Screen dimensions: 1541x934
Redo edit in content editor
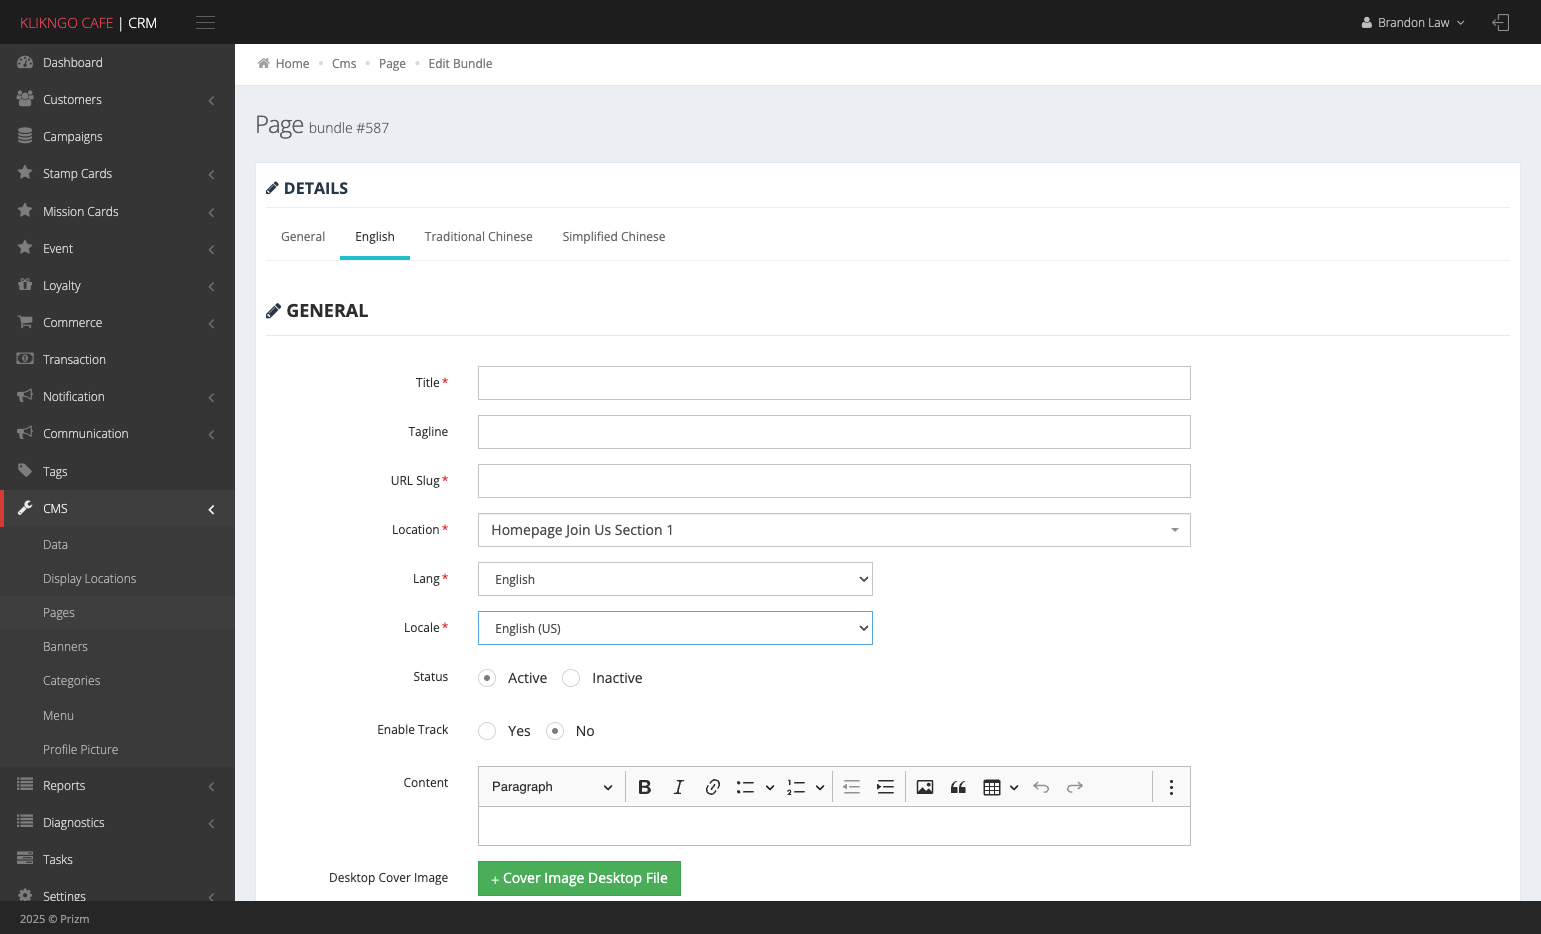click(1075, 787)
